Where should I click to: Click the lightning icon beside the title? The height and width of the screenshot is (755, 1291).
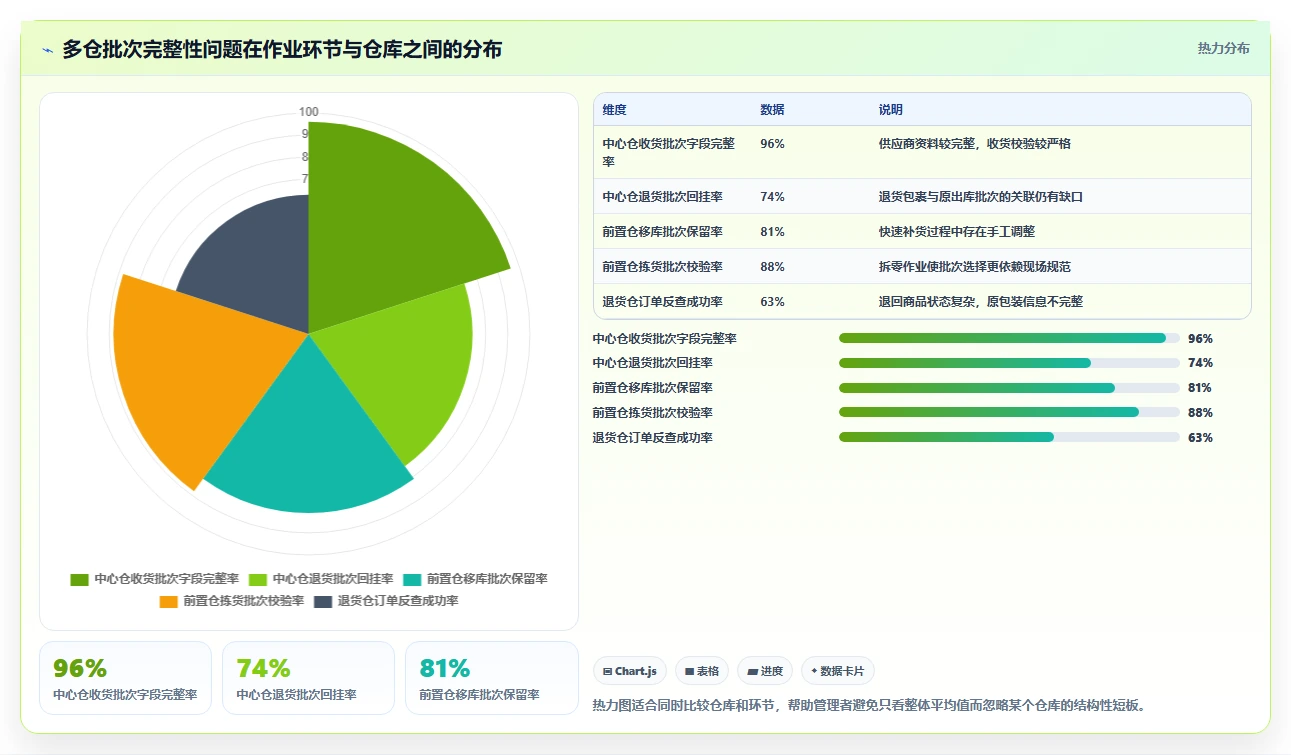48,50
